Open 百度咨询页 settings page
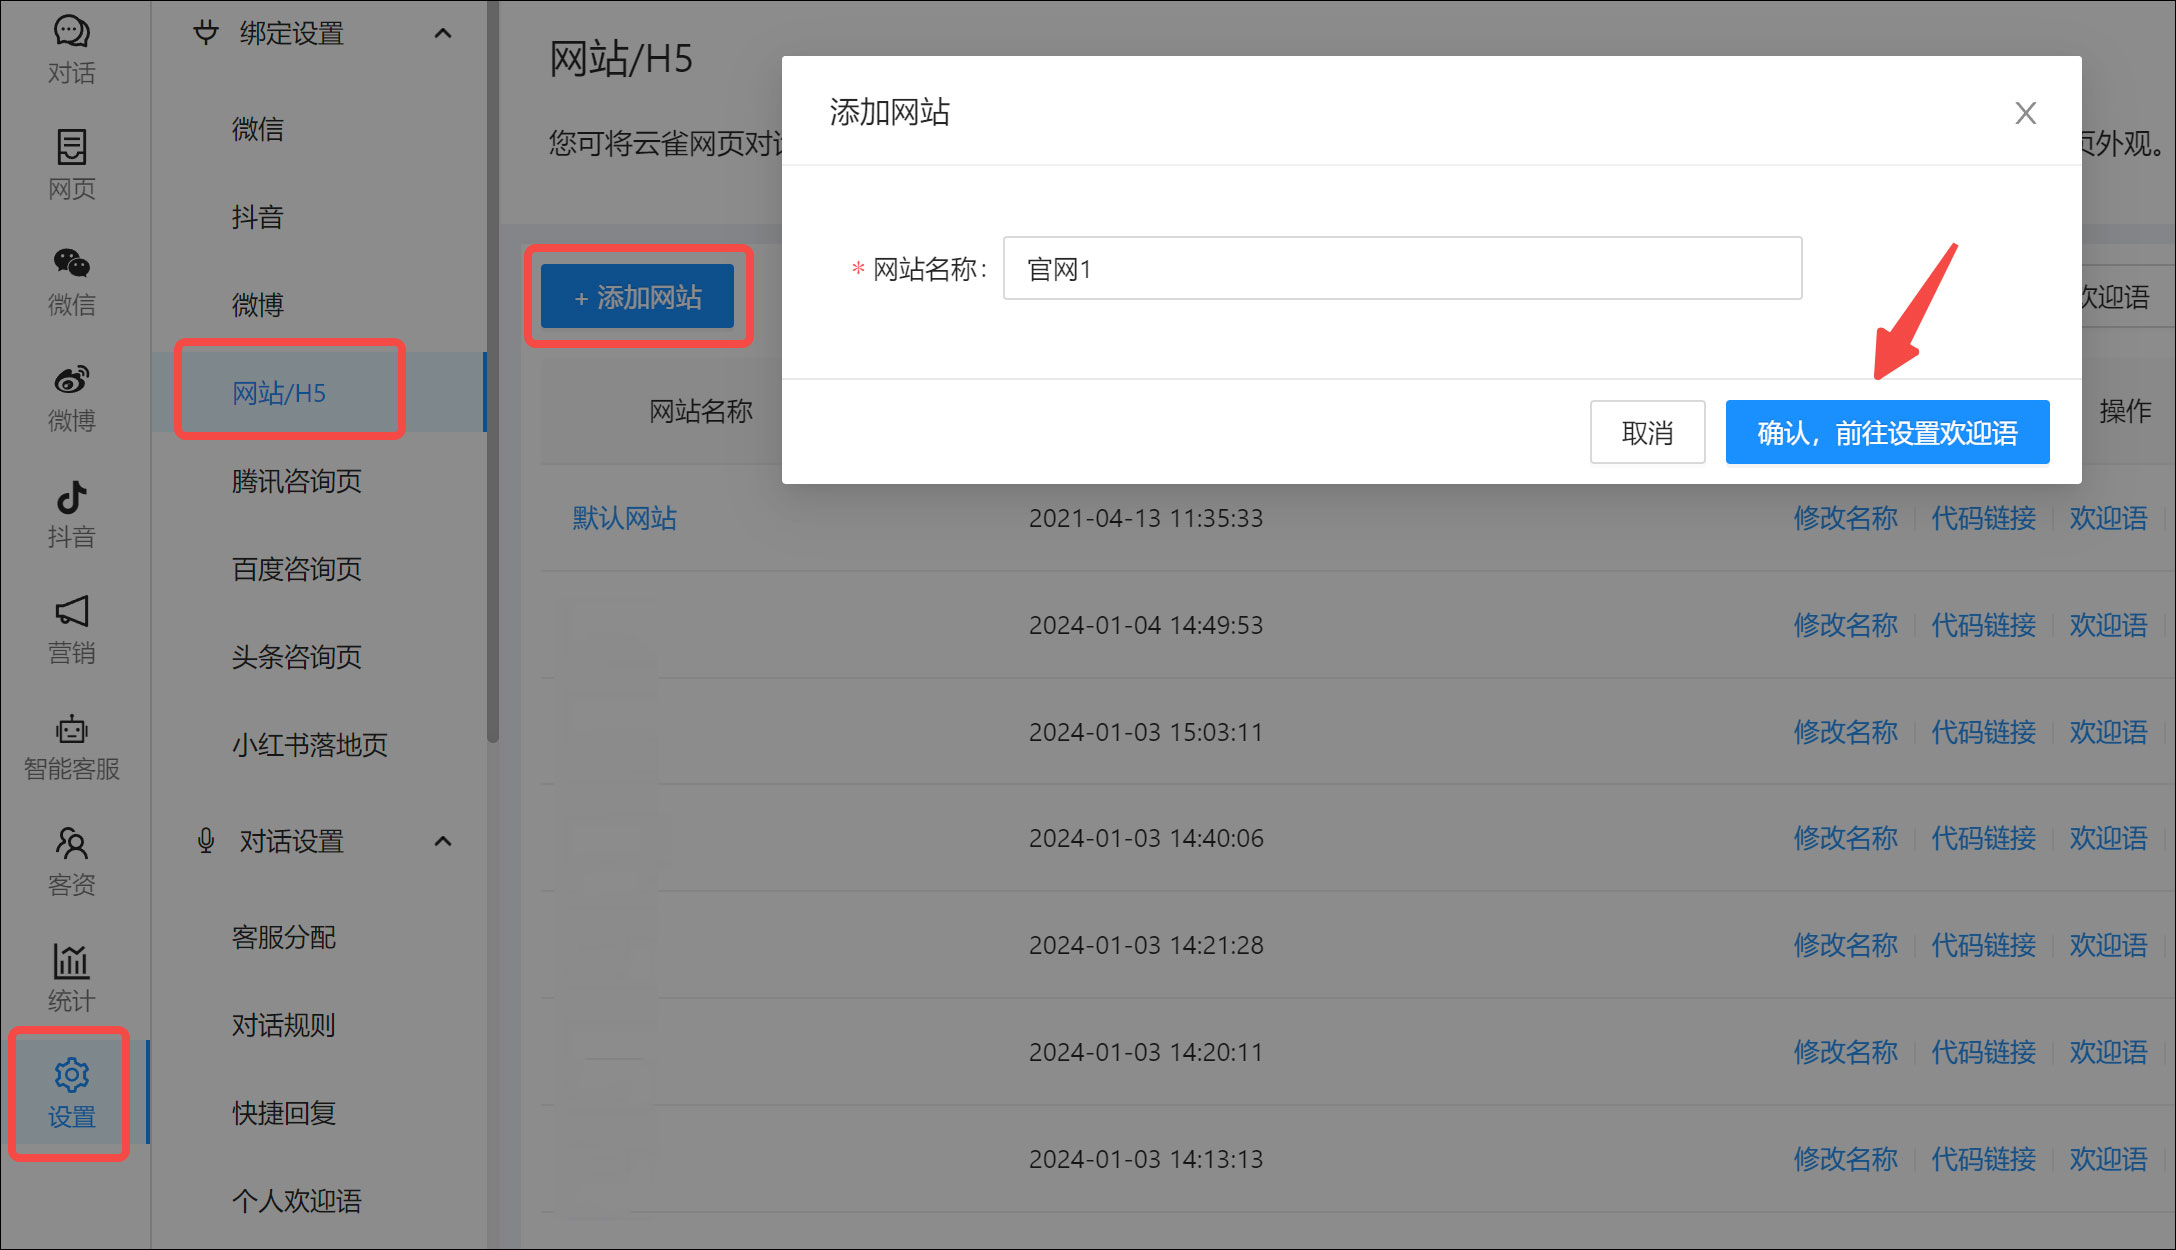The height and width of the screenshot is (1250, 2176). tap(295, 569)
